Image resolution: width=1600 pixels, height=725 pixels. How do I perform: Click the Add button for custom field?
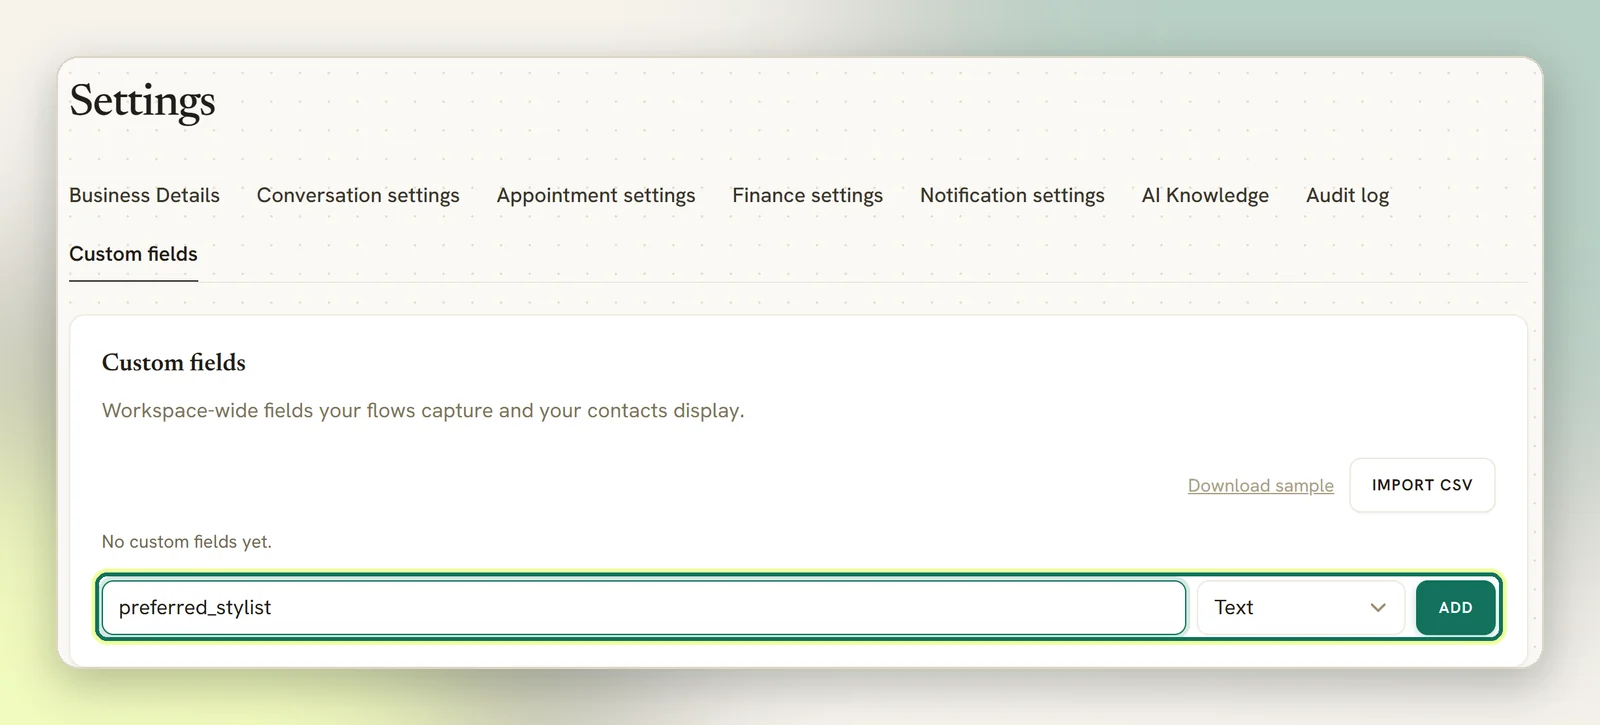click(x=1455, y=608)
